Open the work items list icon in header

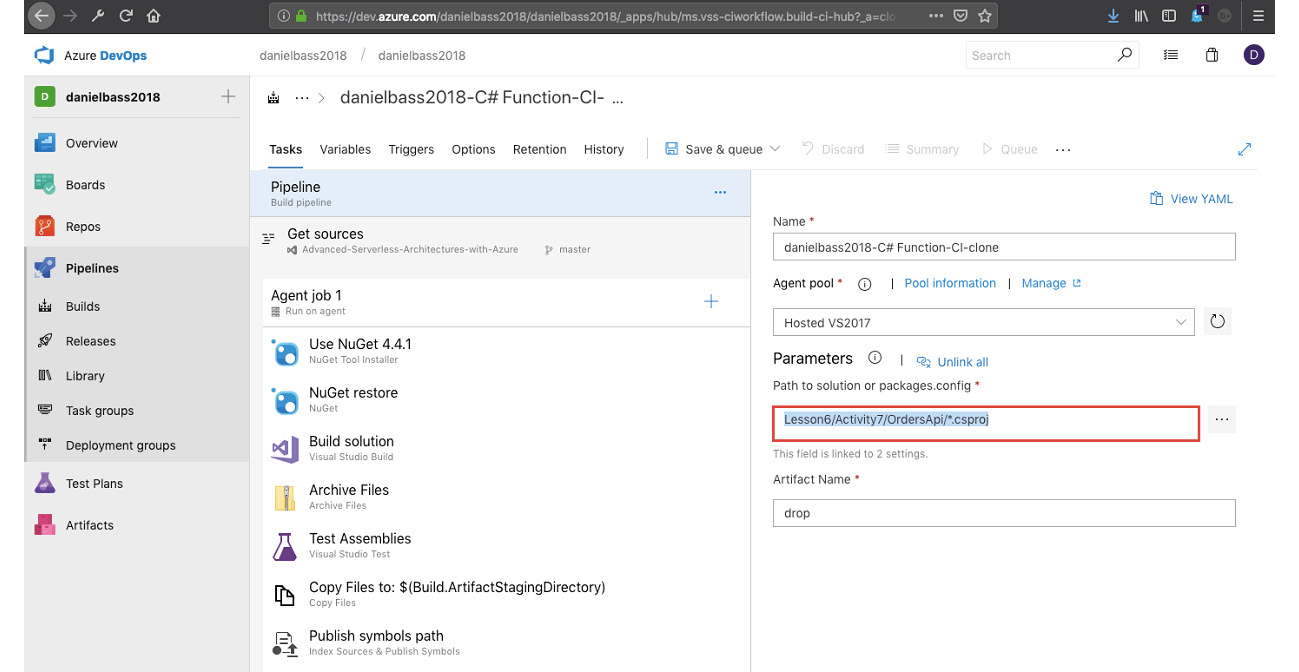[x=1171, y=56]
